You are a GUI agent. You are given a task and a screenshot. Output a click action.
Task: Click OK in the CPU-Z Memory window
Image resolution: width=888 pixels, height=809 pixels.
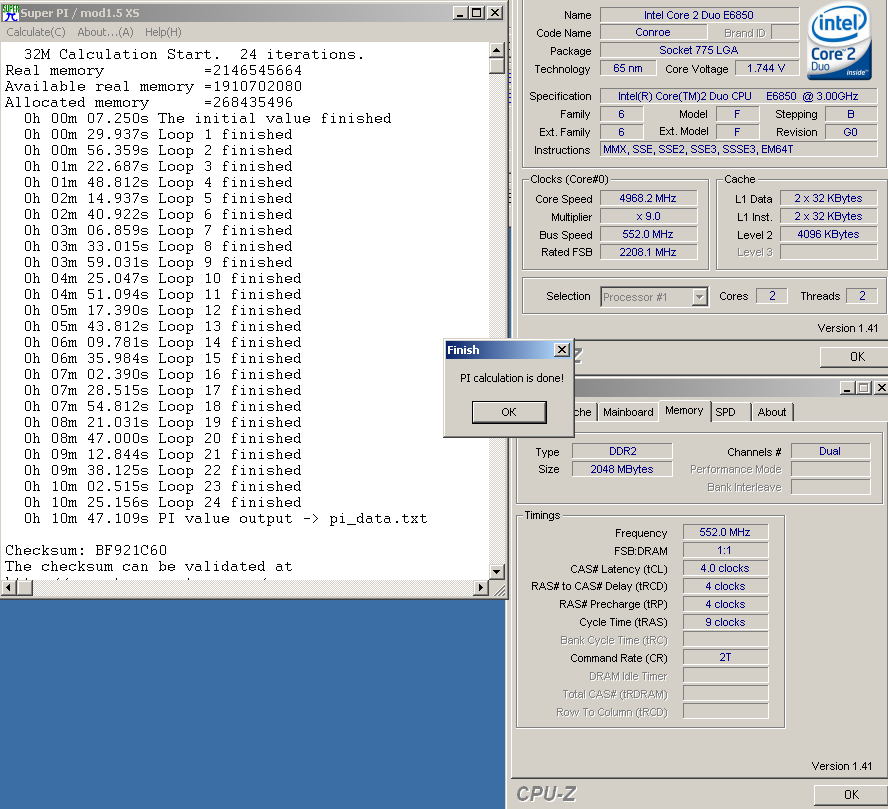click(851, 795)
